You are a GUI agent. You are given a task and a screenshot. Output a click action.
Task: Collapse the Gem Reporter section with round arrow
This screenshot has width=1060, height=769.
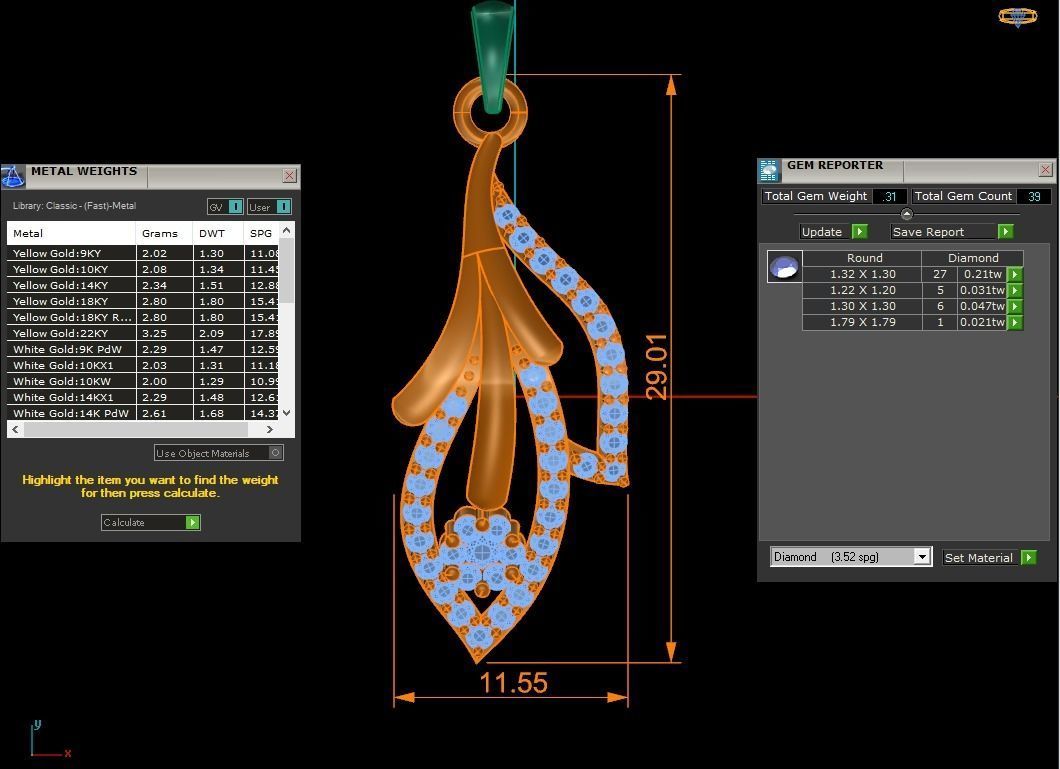(907, 214)
